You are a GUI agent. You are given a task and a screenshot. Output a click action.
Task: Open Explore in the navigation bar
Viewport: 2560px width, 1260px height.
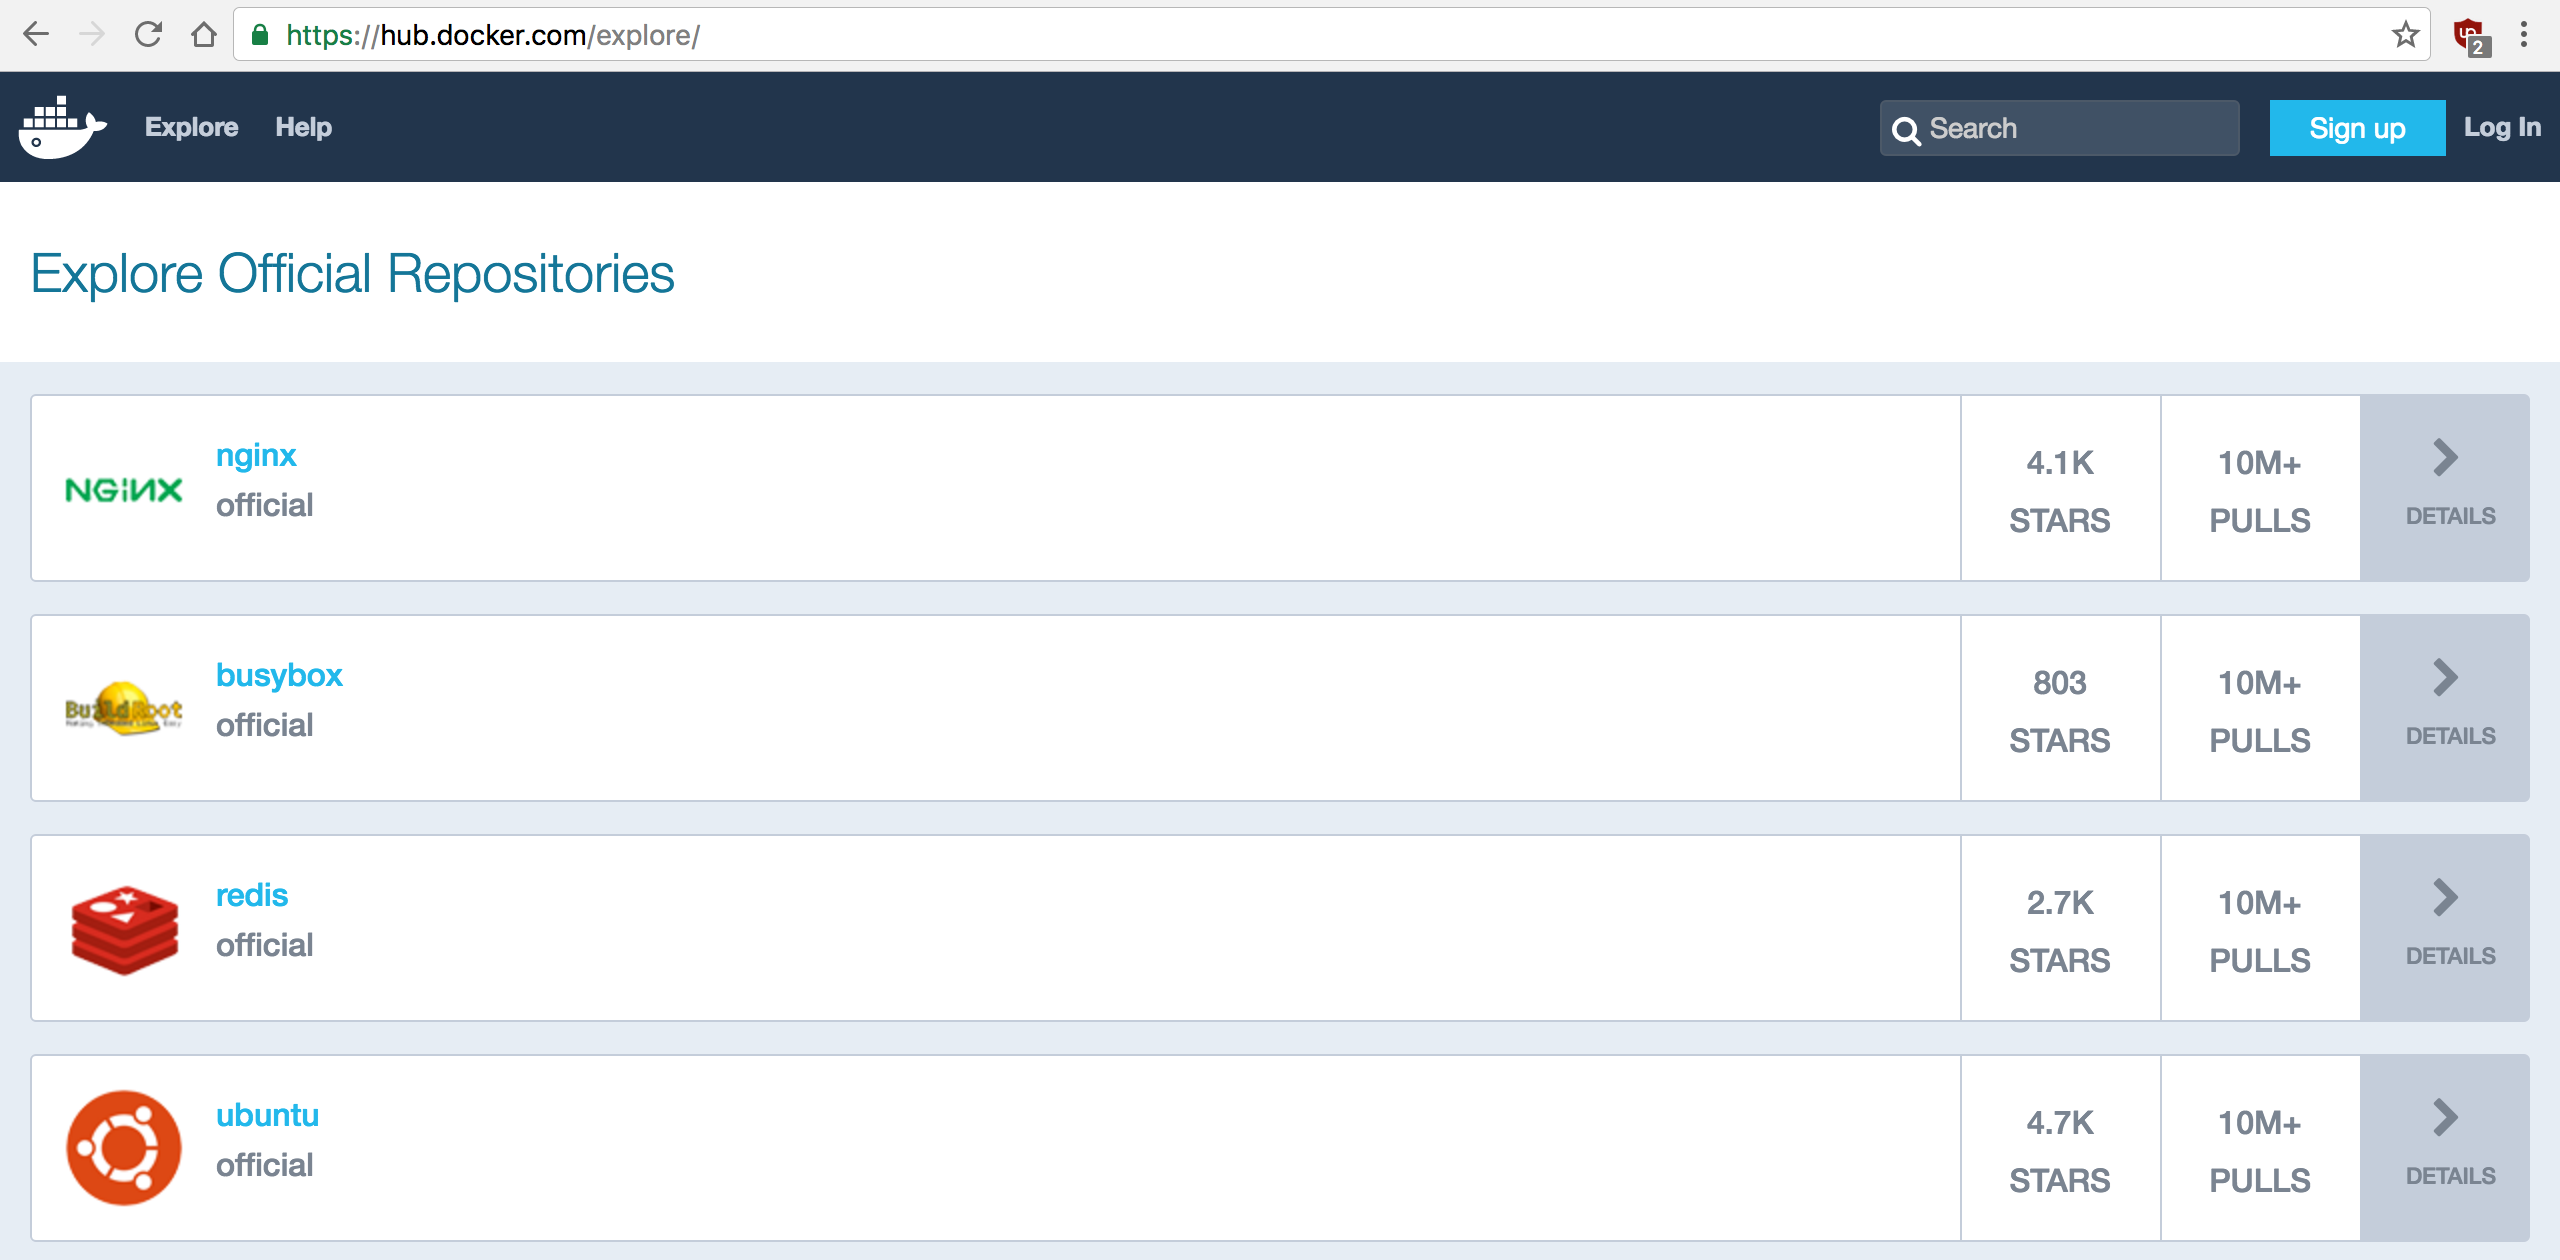tap(191, 127)
